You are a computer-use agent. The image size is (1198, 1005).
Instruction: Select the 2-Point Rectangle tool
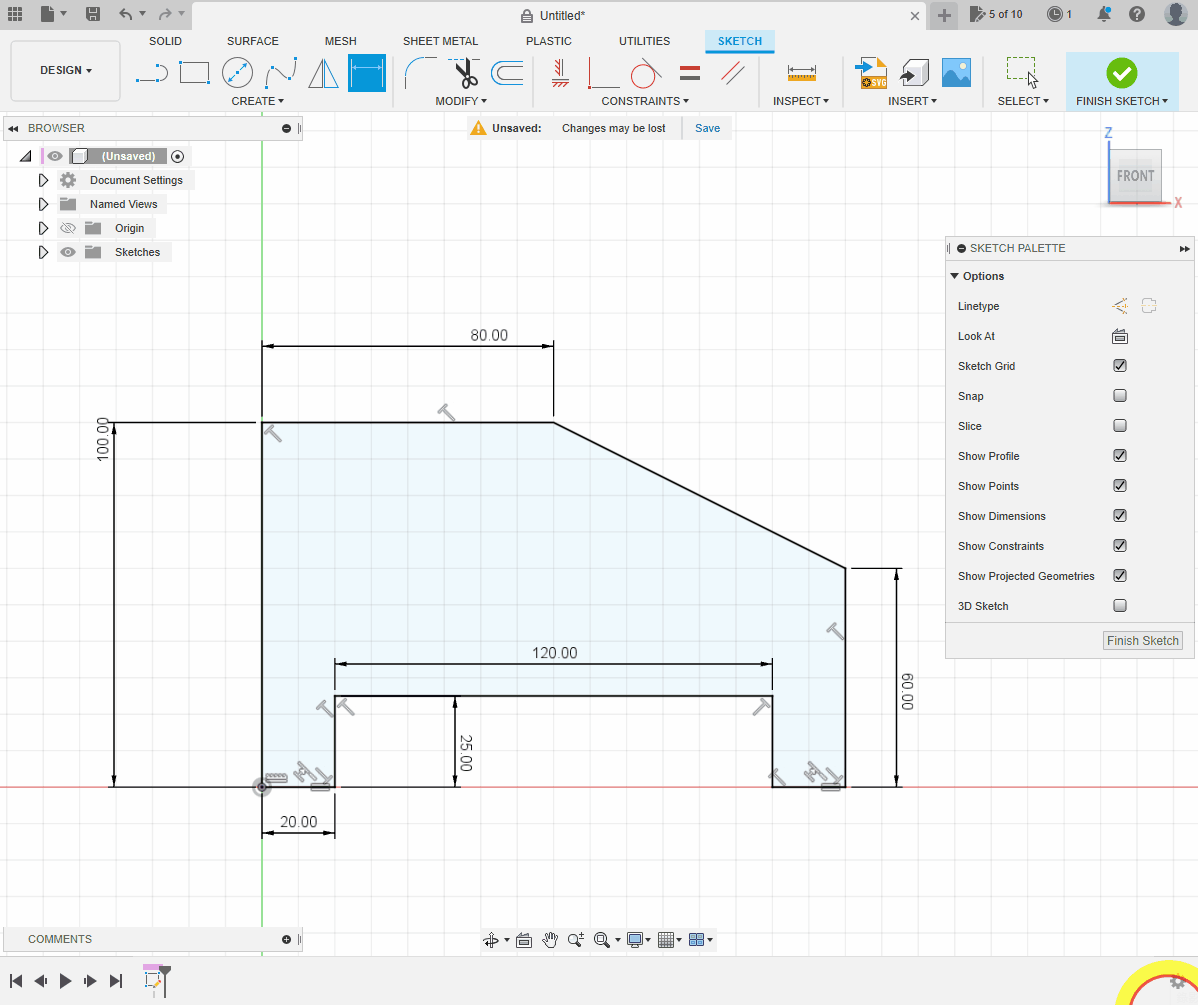[194, 73]
